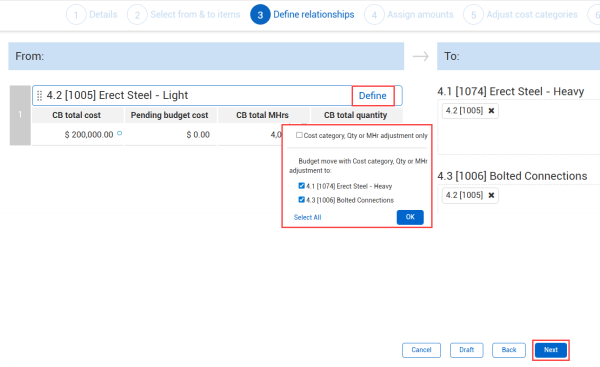Viewport: 600px width, 367px height.
Task: Open the Assign amounts step
Action: pos(420,15)
